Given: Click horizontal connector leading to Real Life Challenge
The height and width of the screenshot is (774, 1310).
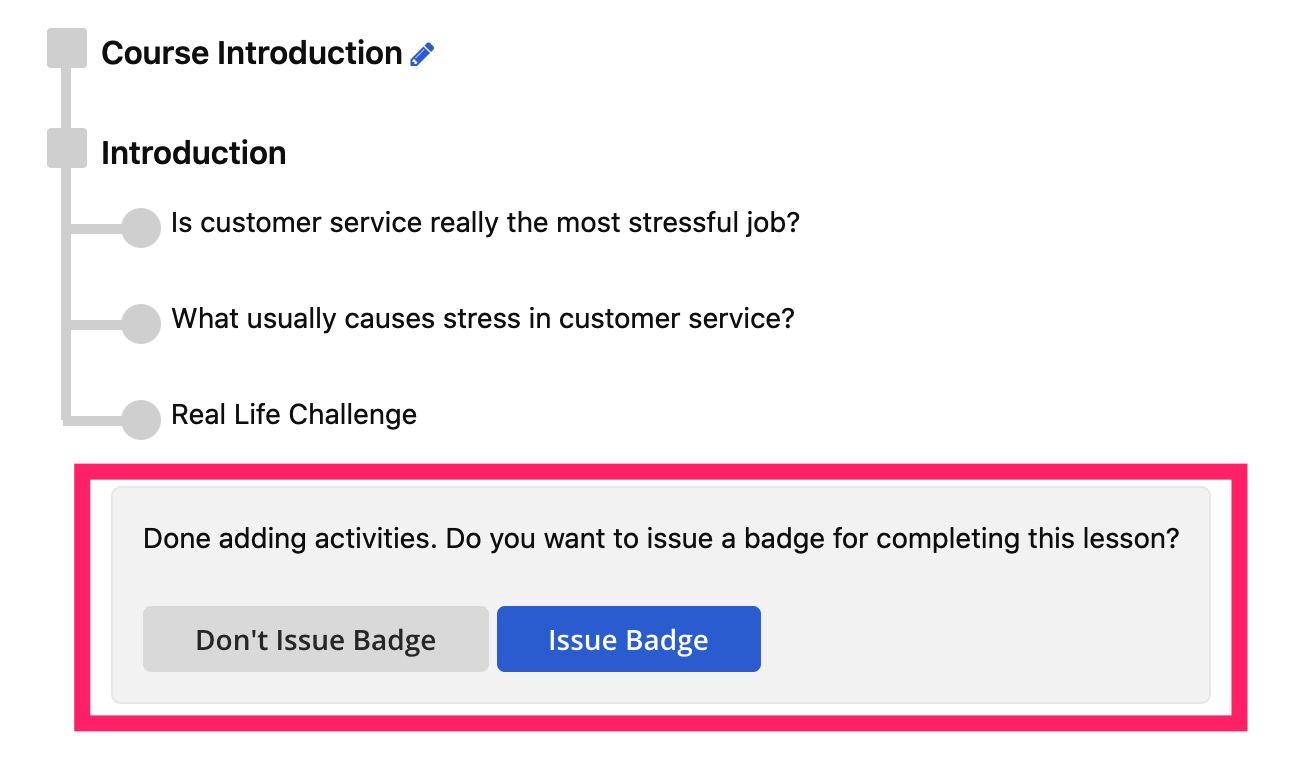Looking at the screenshot, I should pyautogui.click(x=94, y=420).
